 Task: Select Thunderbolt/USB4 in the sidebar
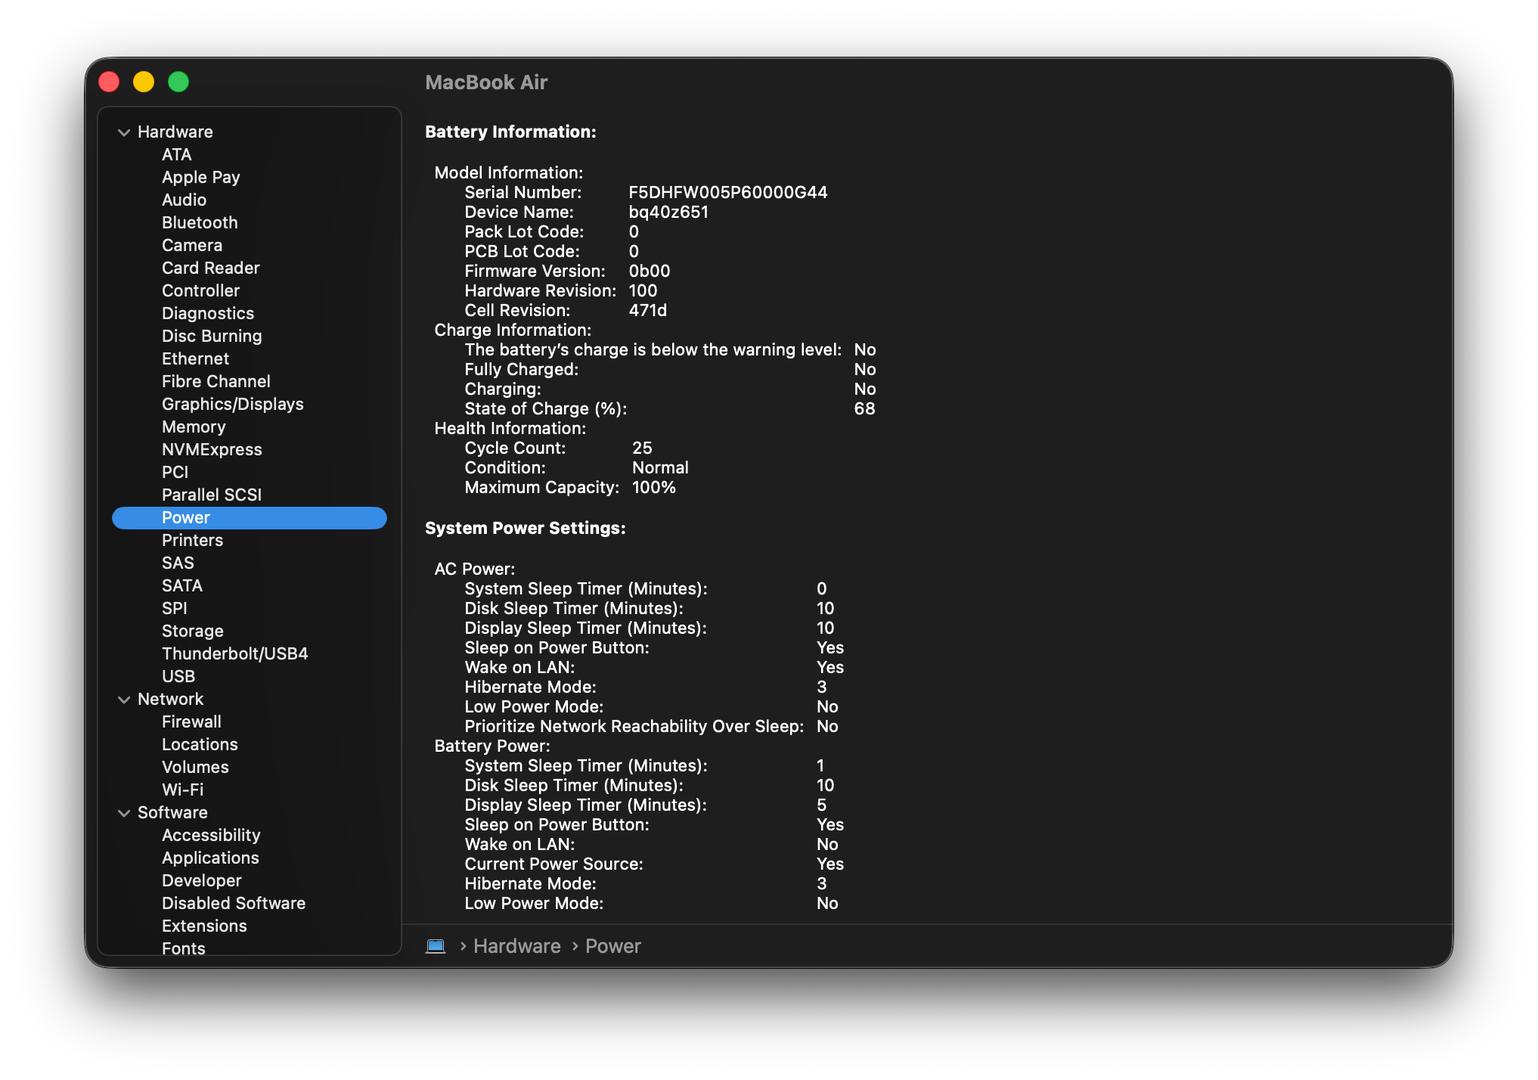pos(234,653)
